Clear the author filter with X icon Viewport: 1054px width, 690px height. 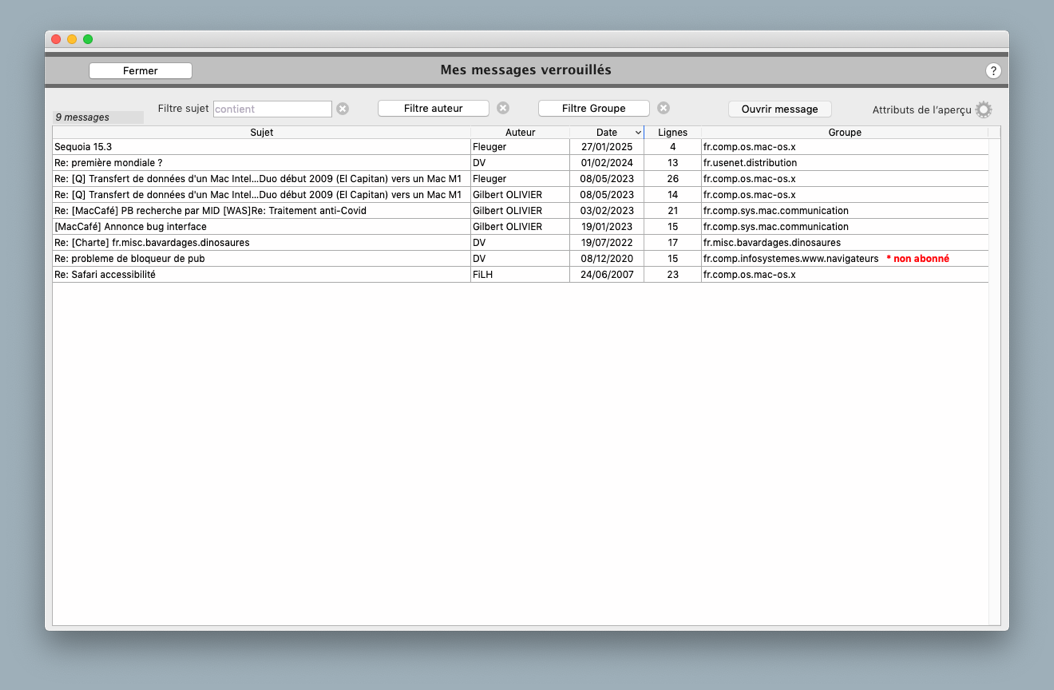(503, 108)
